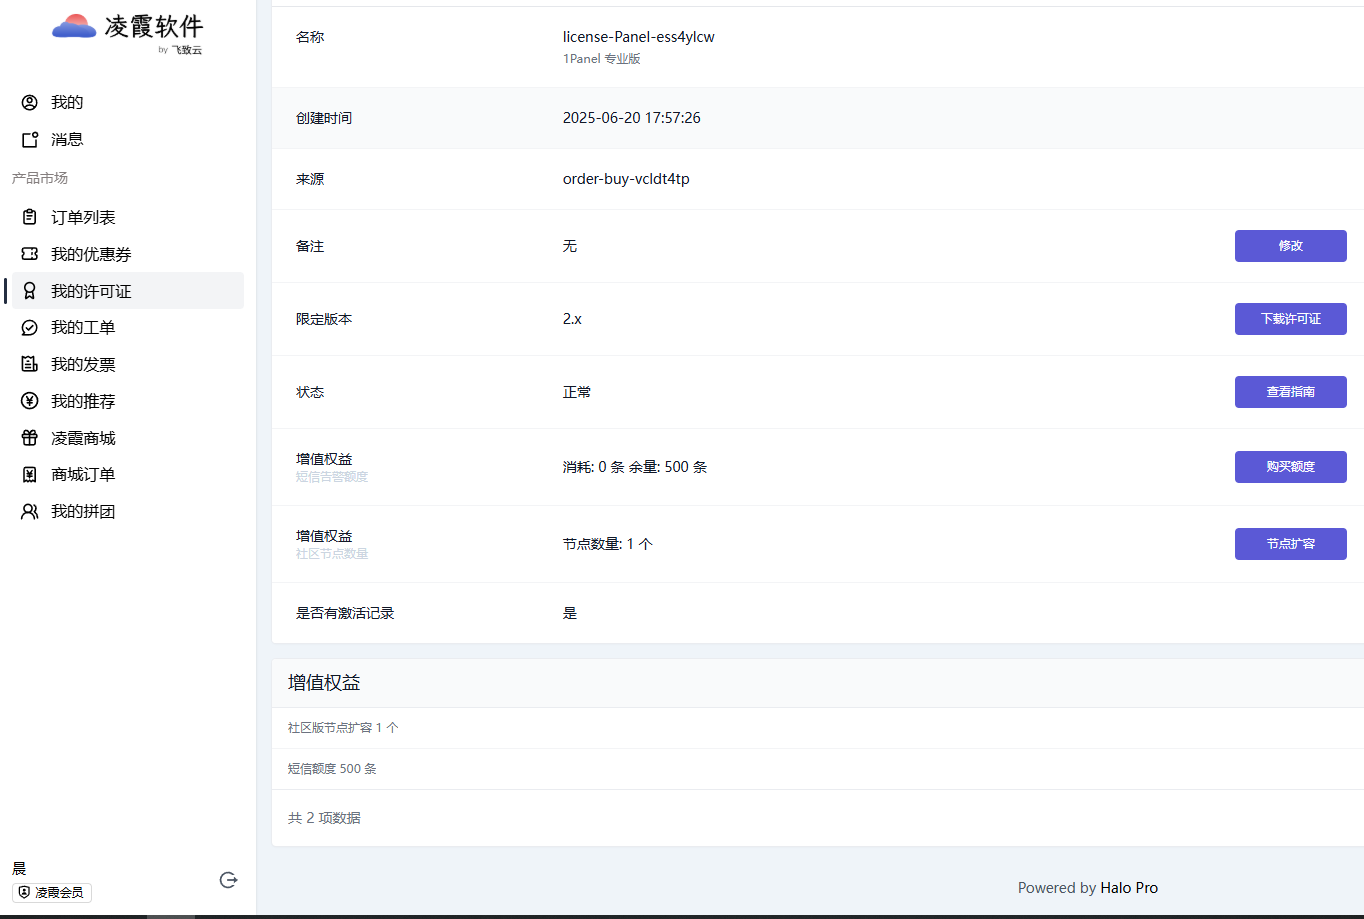Open the 凌霞商城 gift icon
This screenshot has height=919, width=1364.
(x=30, y=439)
